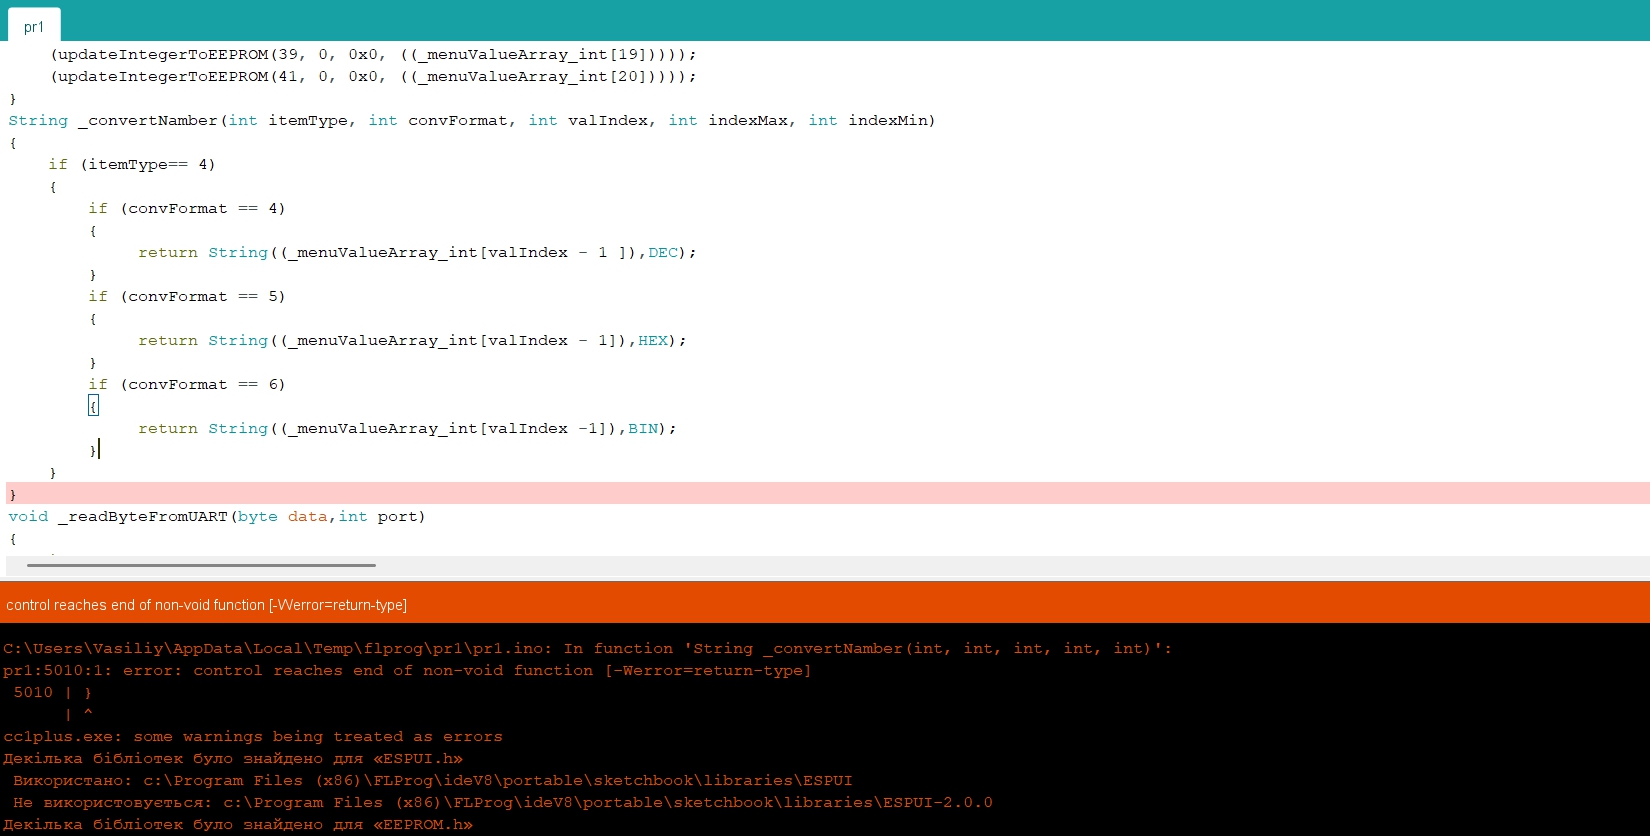The width and height of the screenshot is (1650, 836).
Task: Click updateIntegerToEEPROM(41 call line
Action: pyautogui.click(x=372, y=77)
